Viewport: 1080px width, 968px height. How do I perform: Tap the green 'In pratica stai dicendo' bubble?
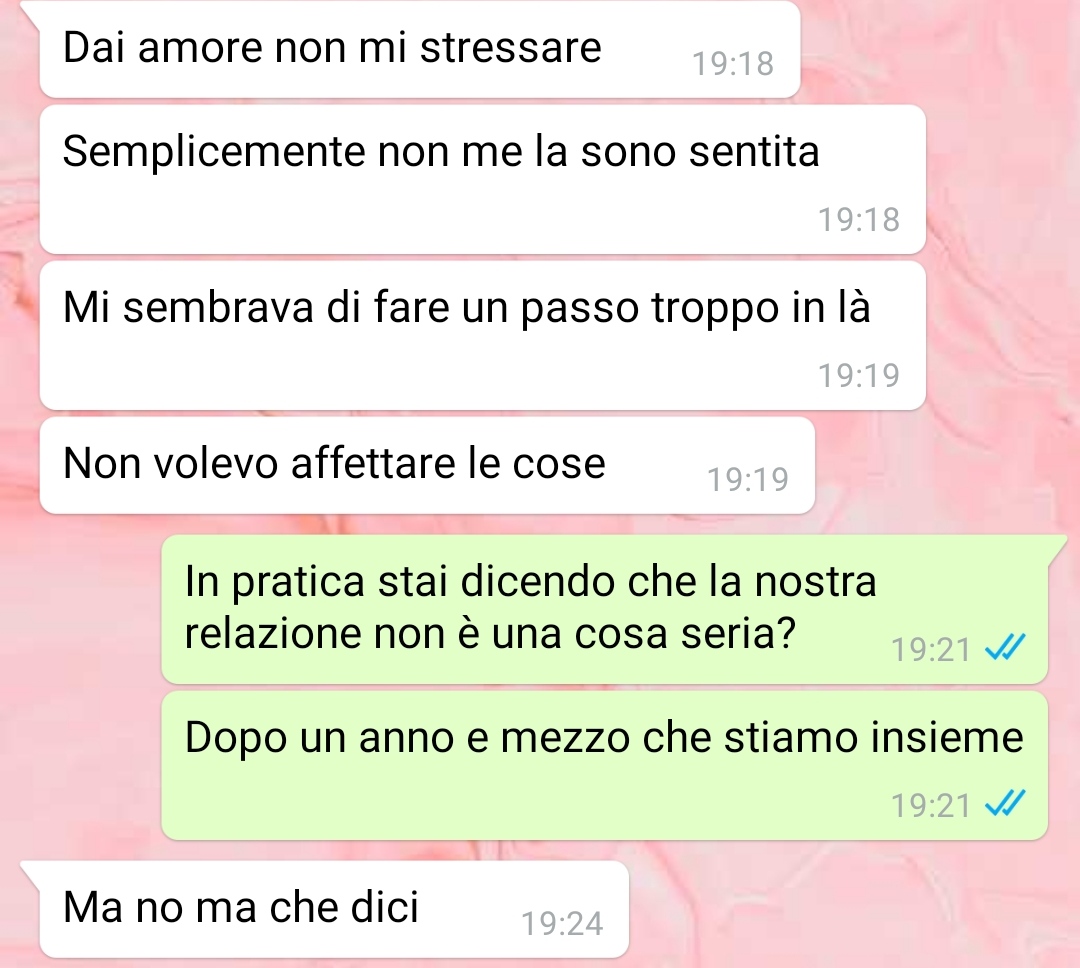tap(605, 609)
